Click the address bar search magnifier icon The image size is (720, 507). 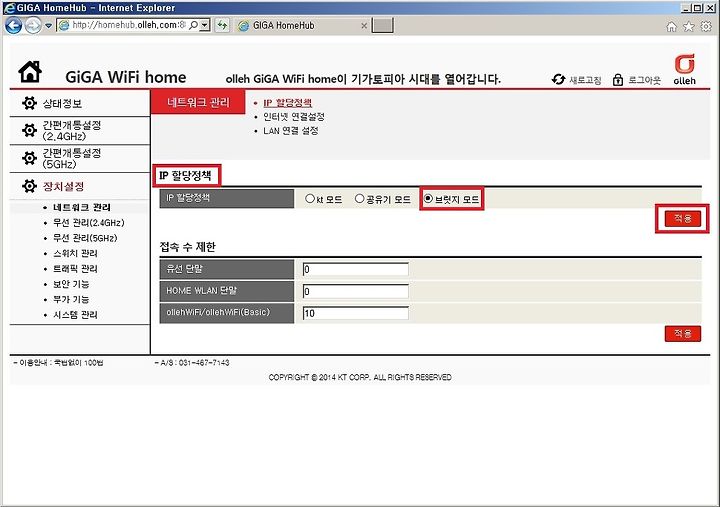193,25
